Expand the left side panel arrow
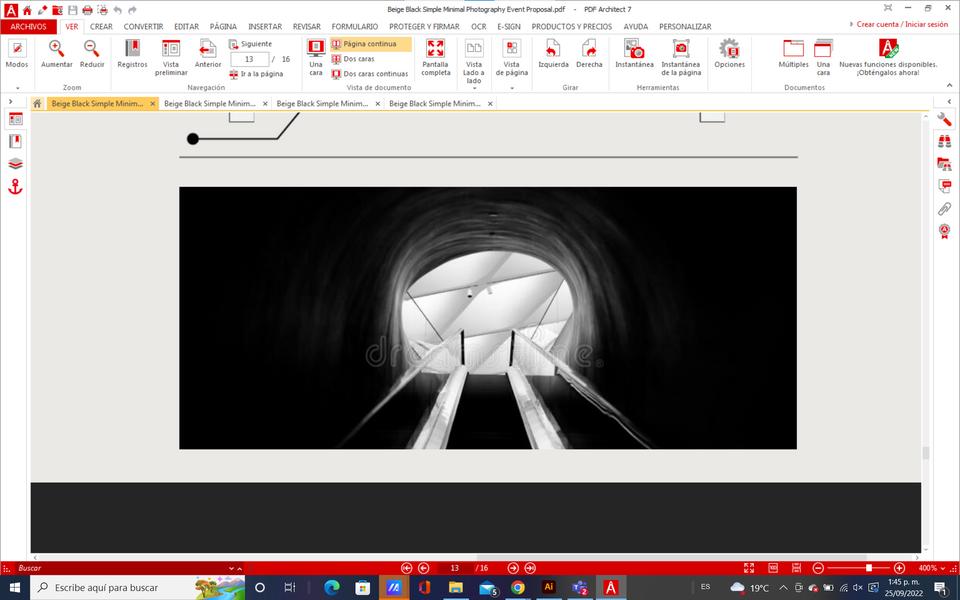 tap(10, 102)
